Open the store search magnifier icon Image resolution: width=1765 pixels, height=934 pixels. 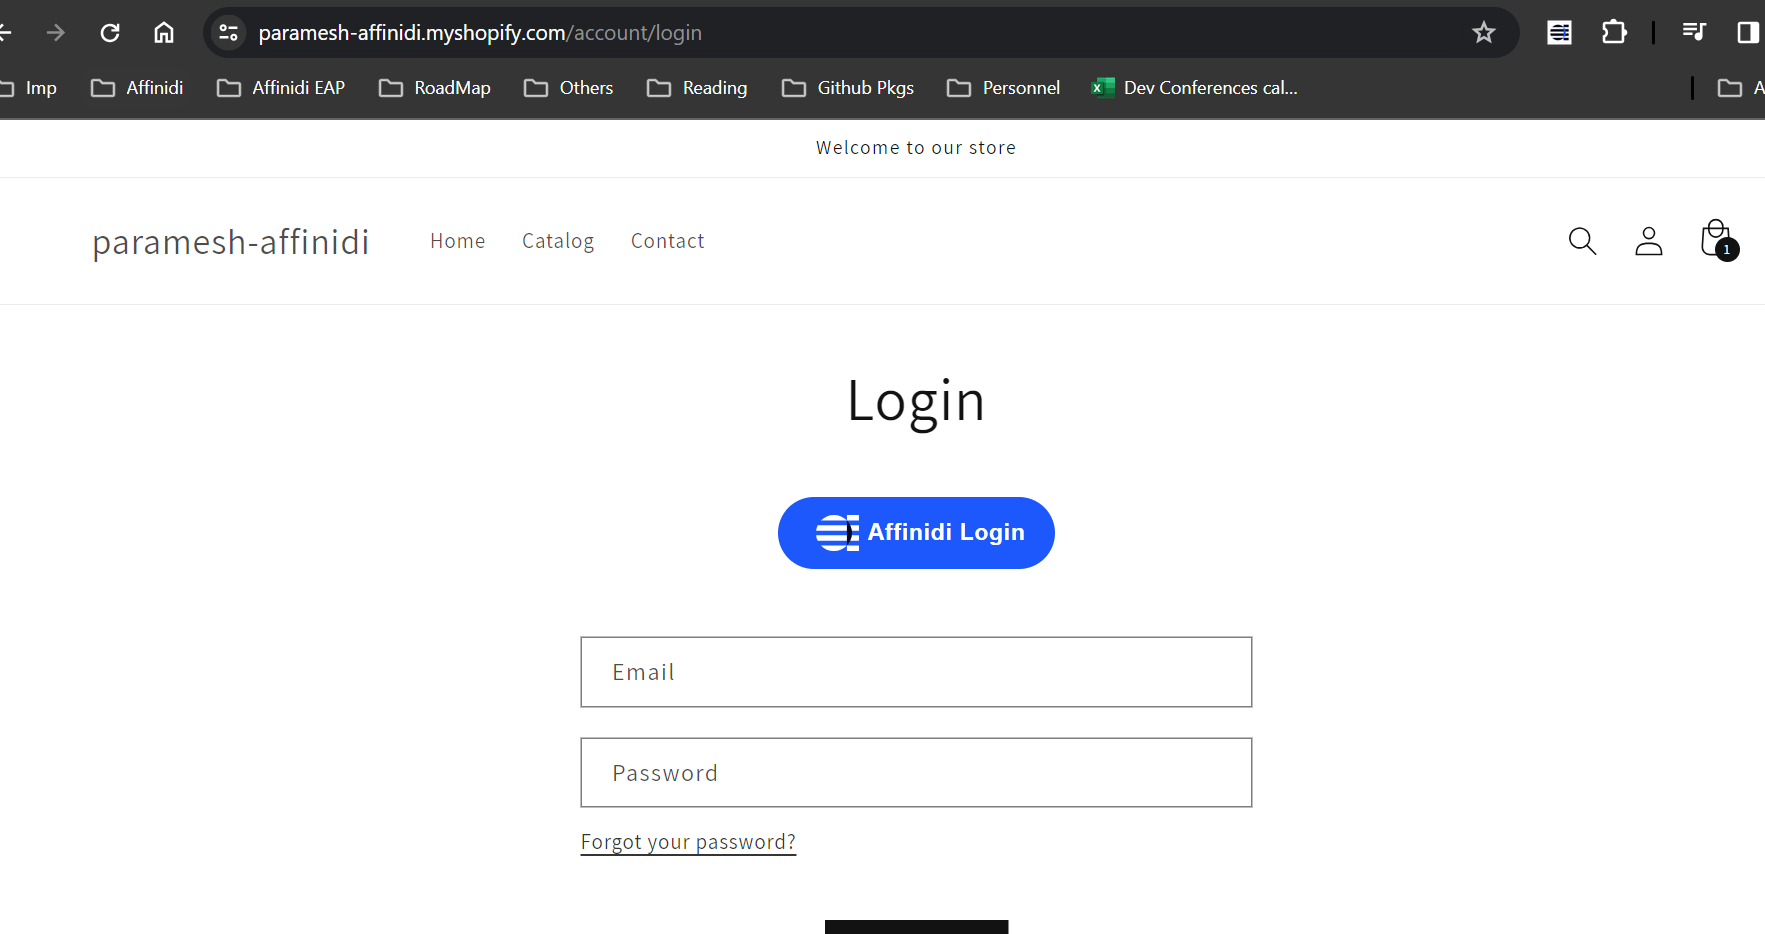pyautogui.click(x=1582, y=241)
